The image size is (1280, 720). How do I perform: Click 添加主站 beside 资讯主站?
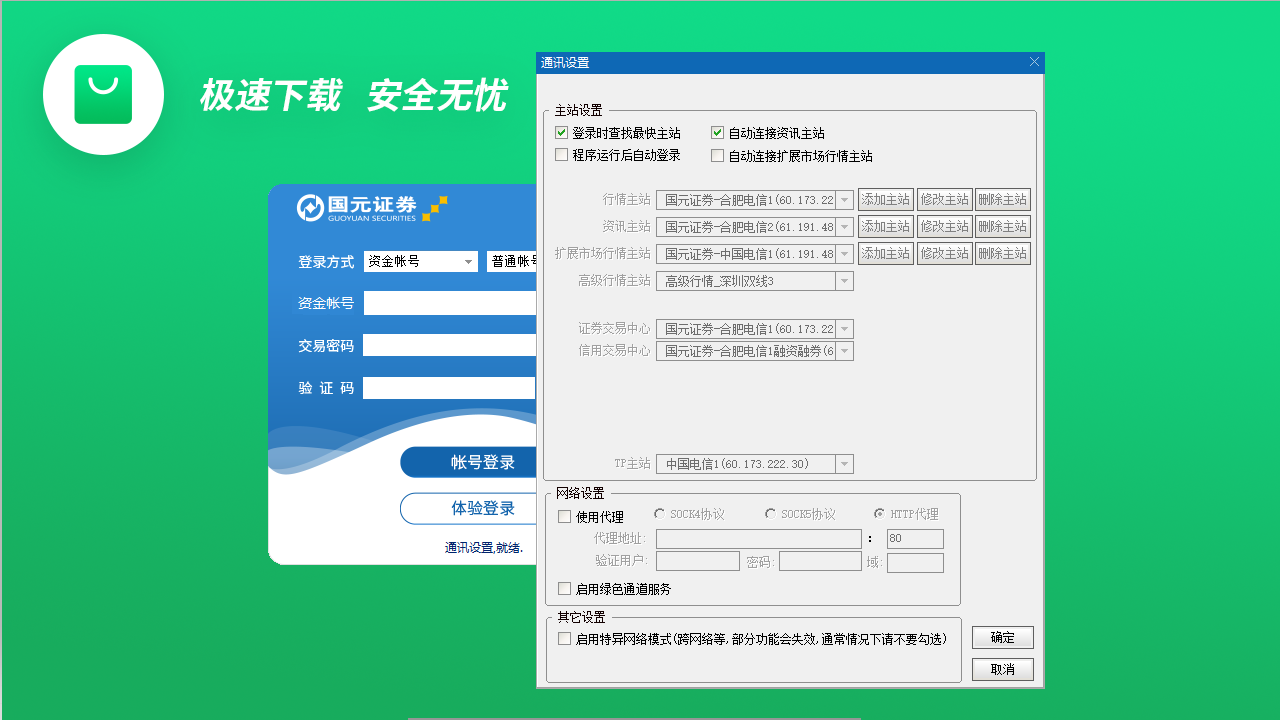tap(885, 226)
